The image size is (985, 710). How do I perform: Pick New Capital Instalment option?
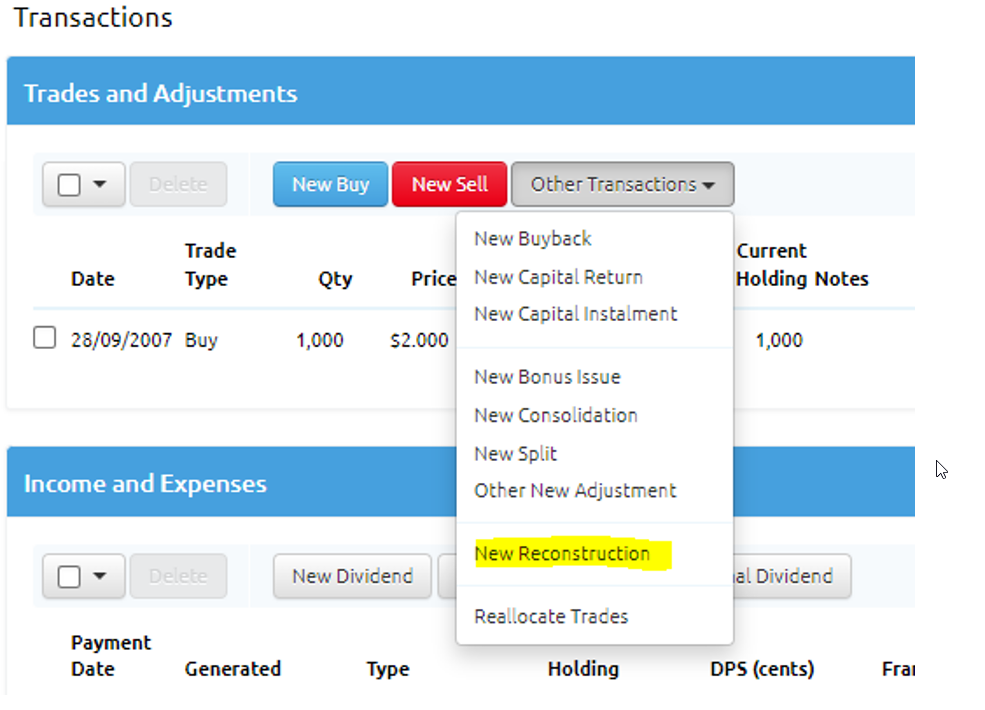(x=575, y=314)
